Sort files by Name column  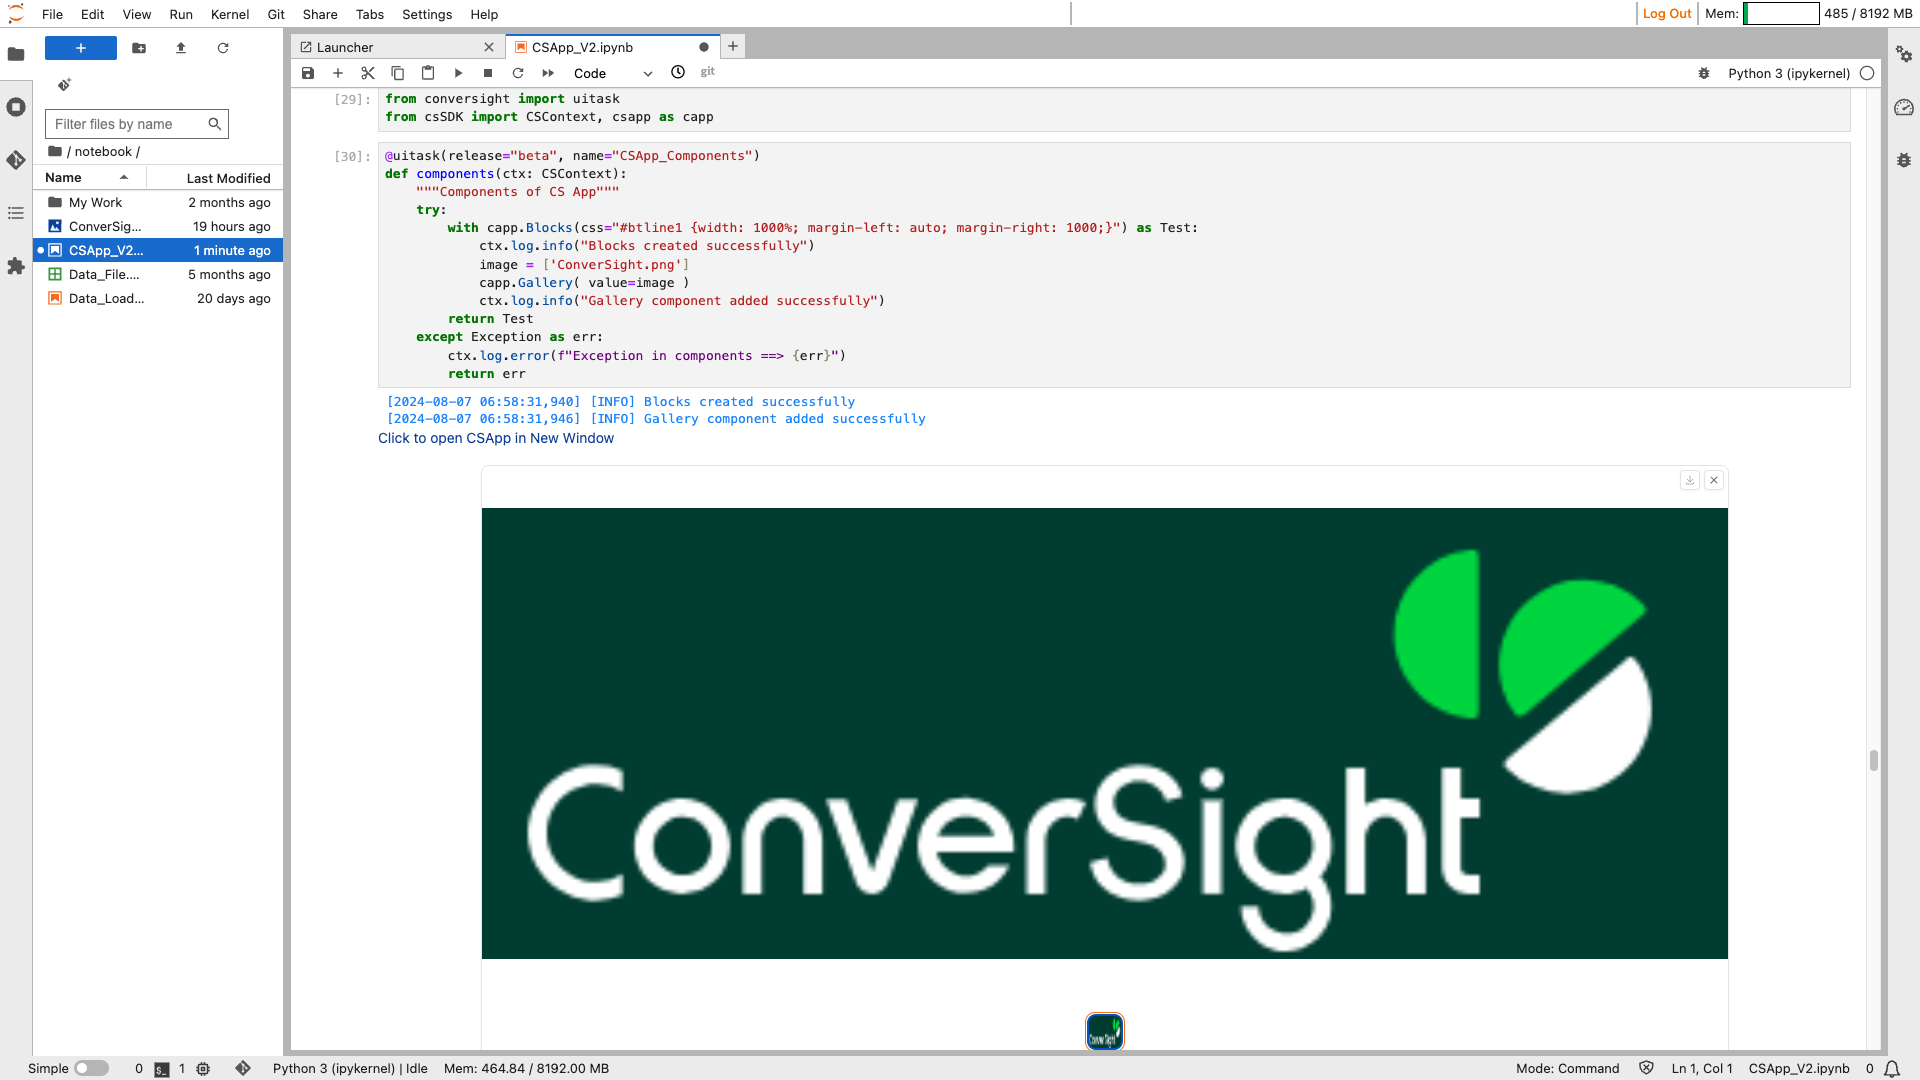[x=90, y=177]
